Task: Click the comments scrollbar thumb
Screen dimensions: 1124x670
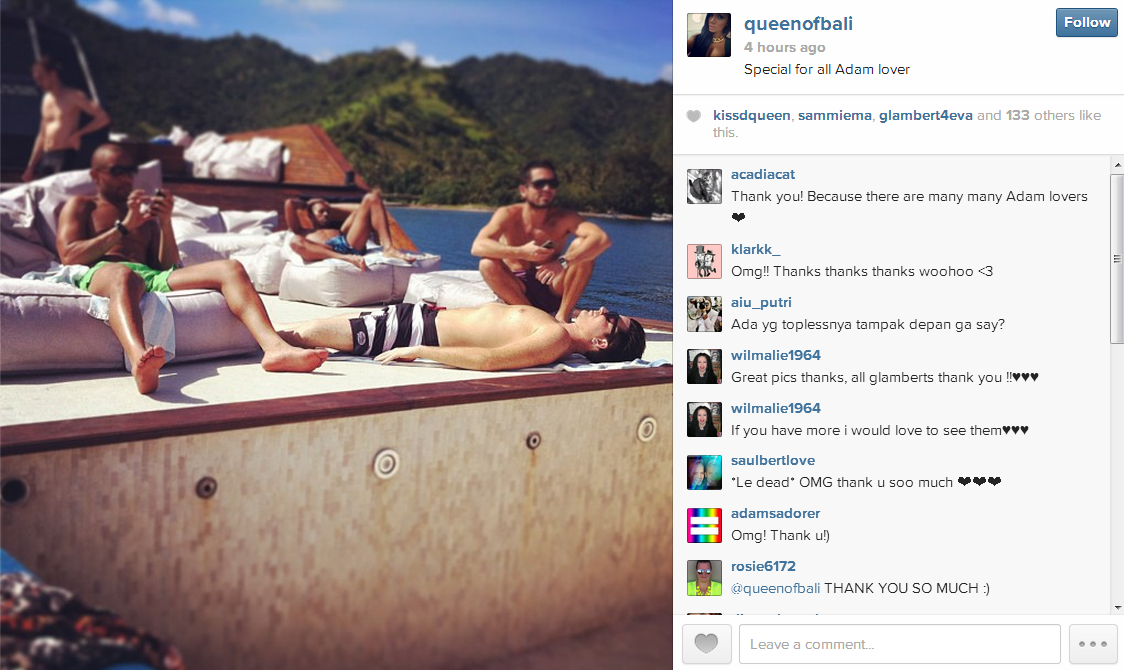Action: pos(1117,258)
